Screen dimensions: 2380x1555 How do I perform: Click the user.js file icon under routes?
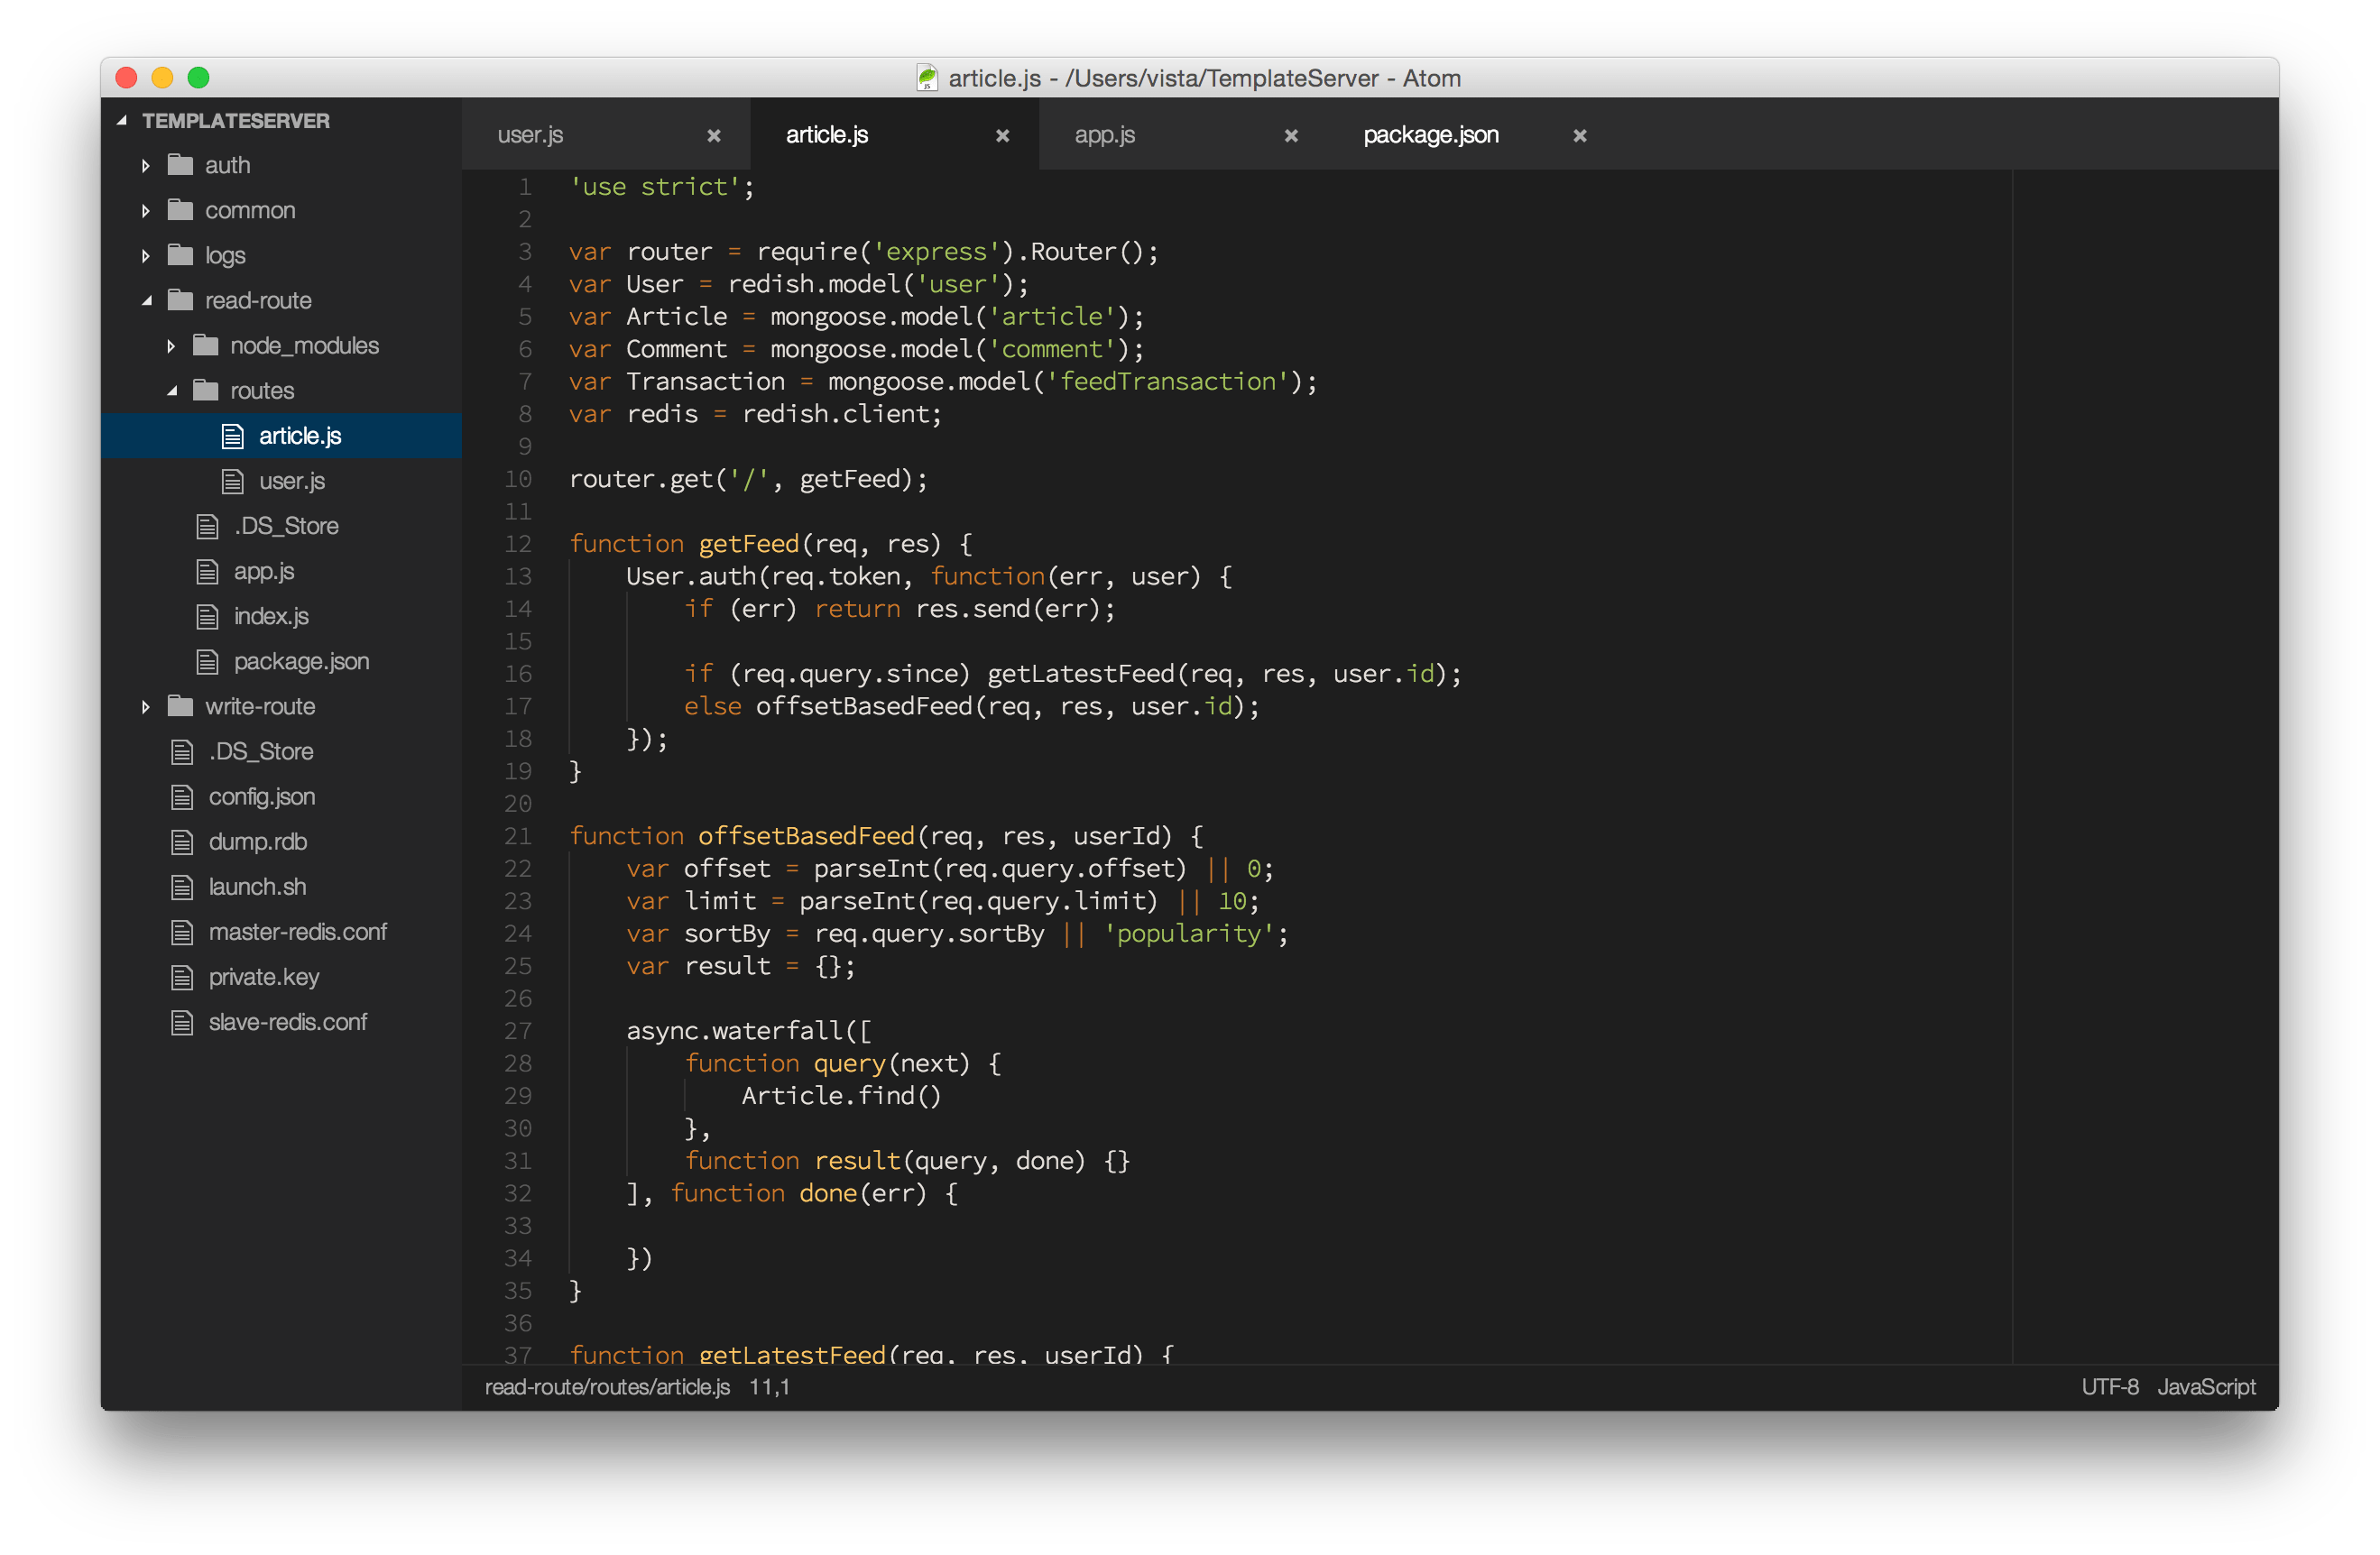(x=232, y=480)
